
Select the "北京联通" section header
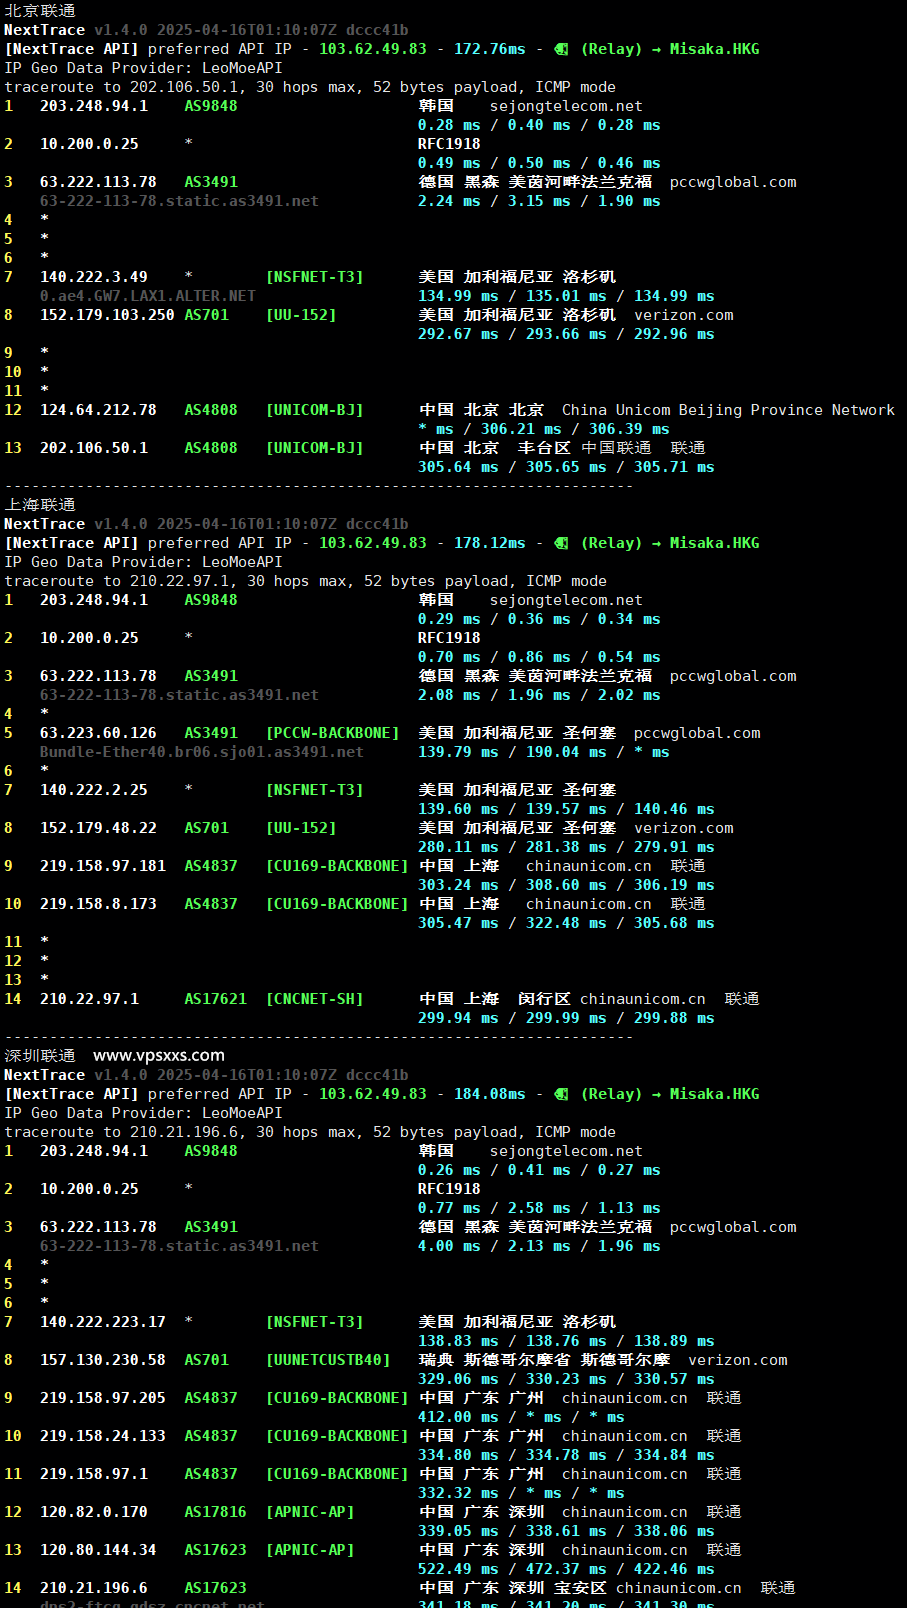pyautogui.click(x=40, y=10)
